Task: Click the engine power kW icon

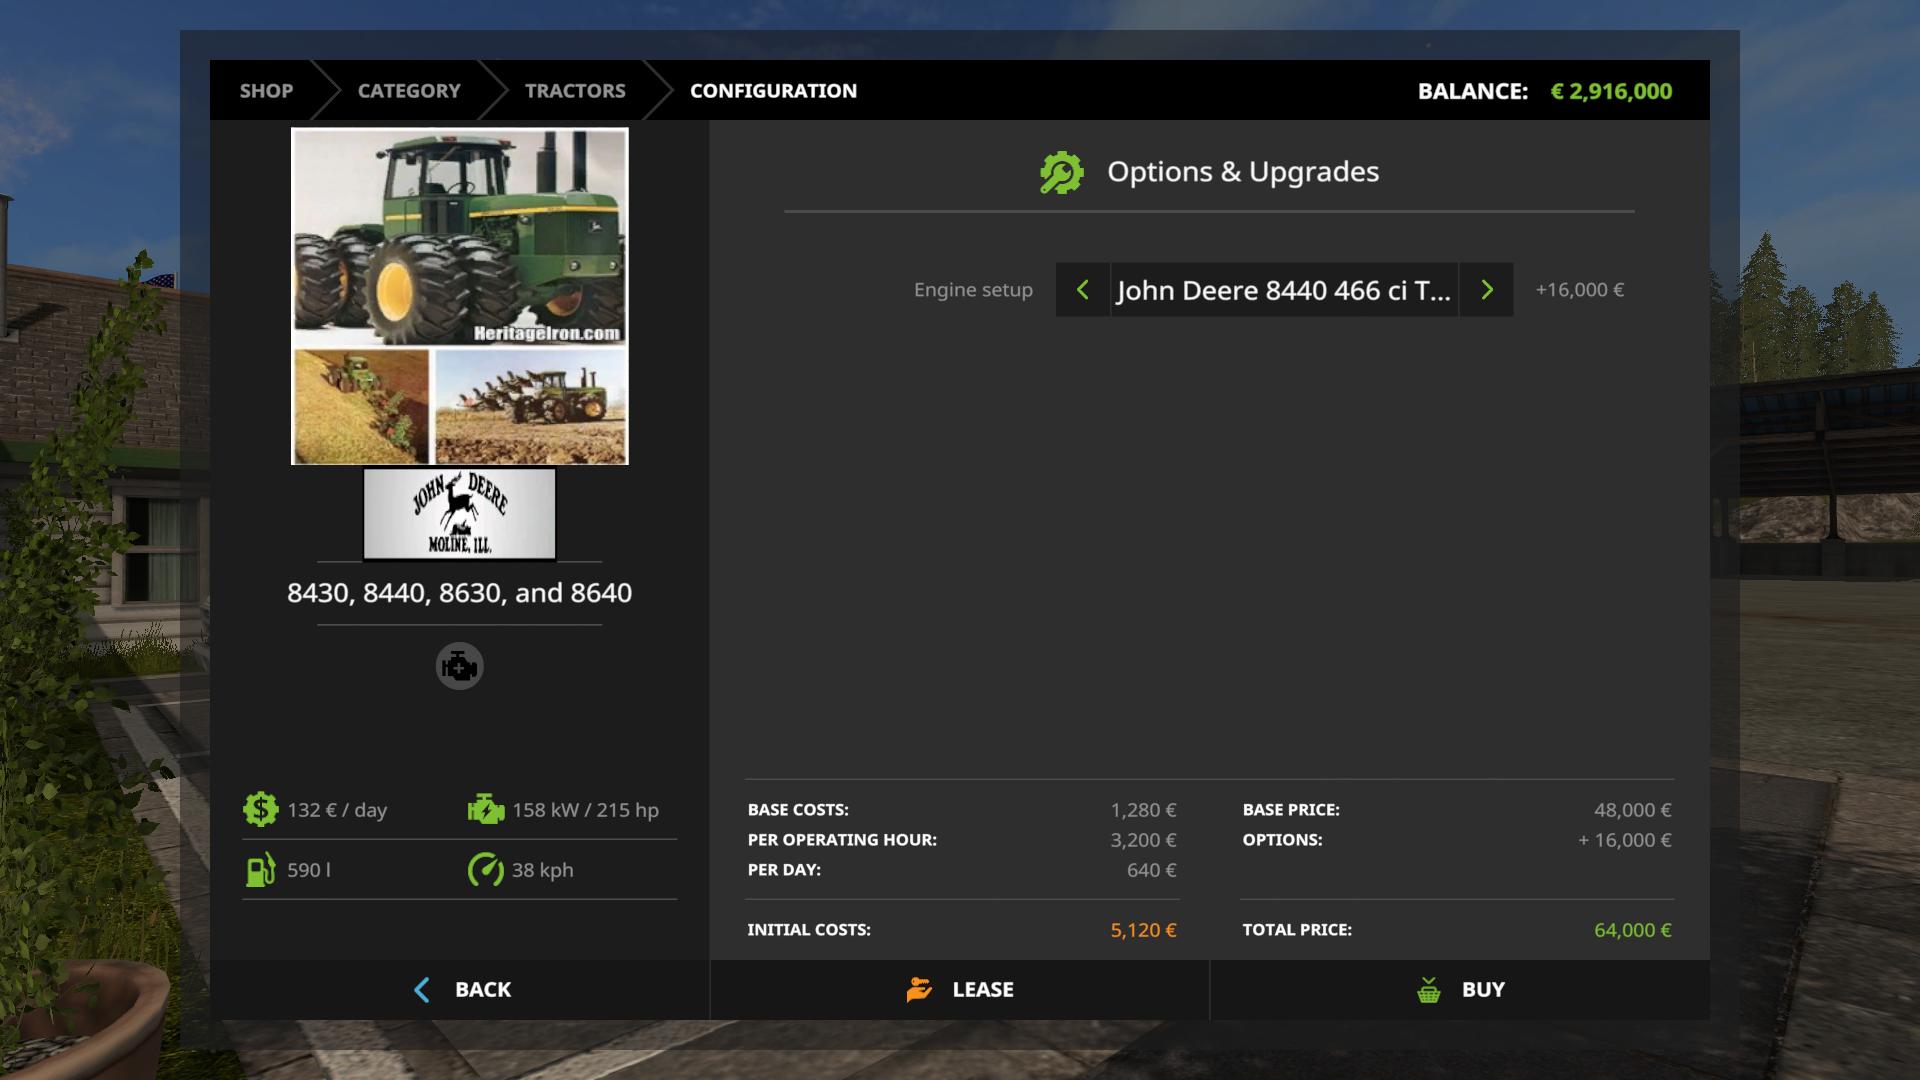Action: [486, 809]
